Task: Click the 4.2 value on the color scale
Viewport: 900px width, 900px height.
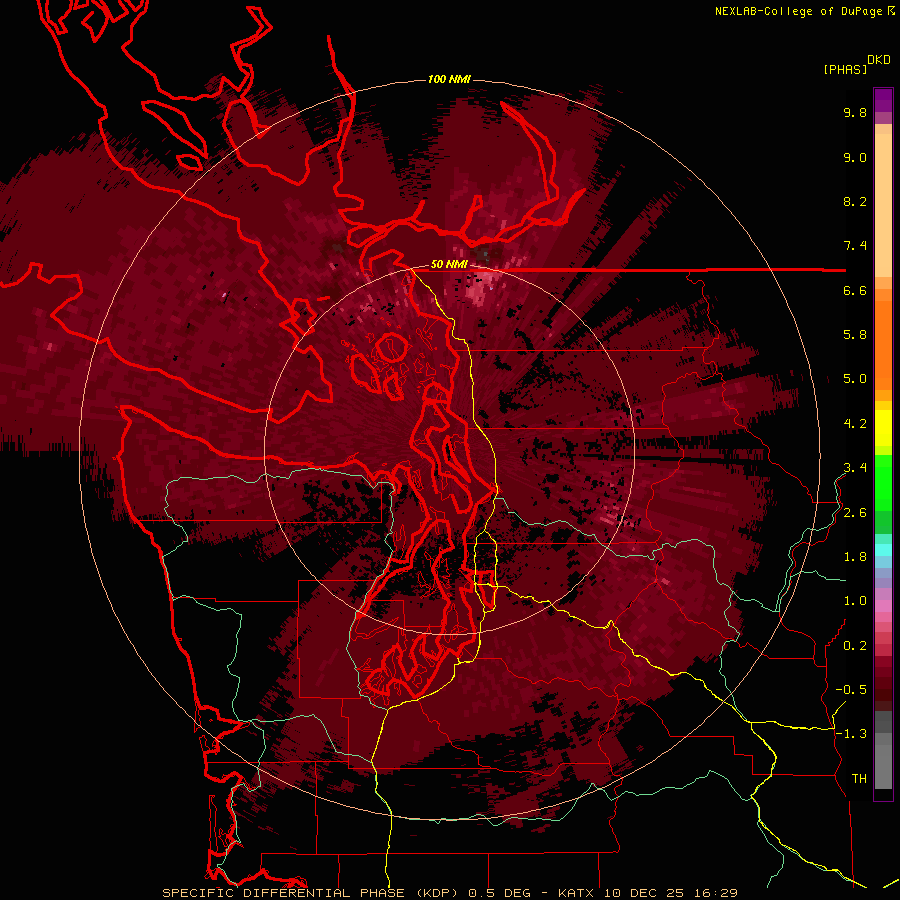Action: 855,424
